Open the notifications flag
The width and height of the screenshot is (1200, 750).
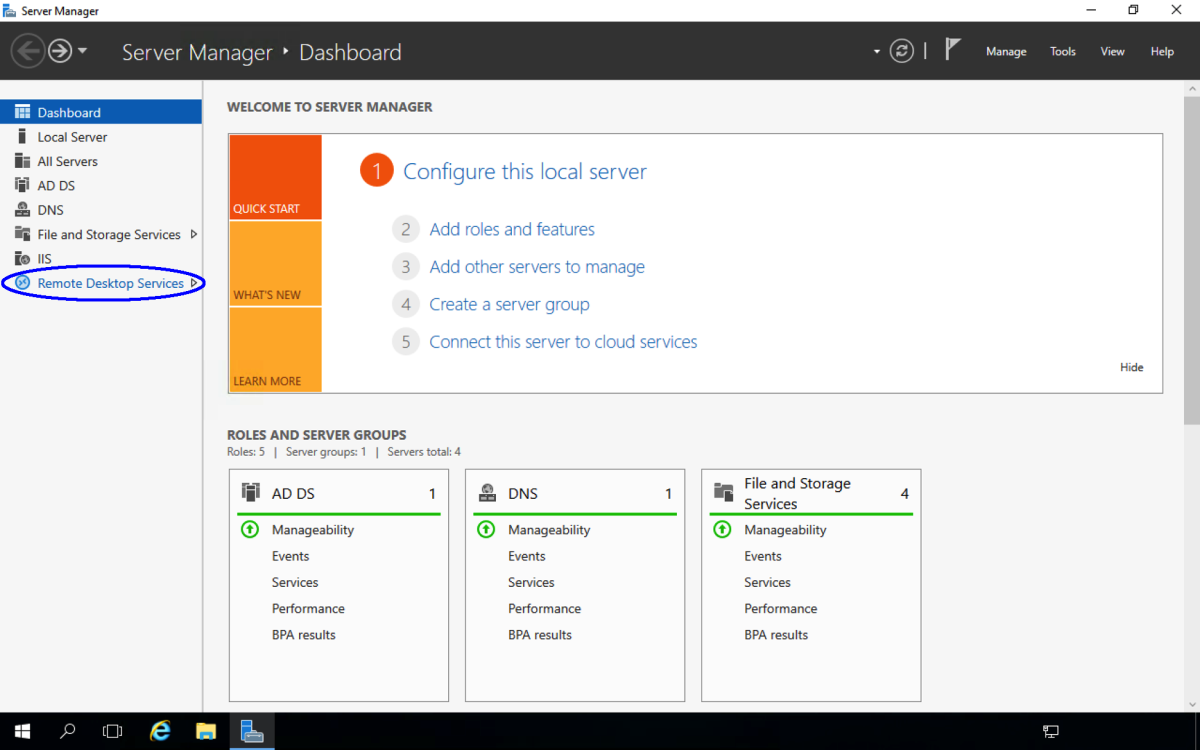click(x=953, y=49)
